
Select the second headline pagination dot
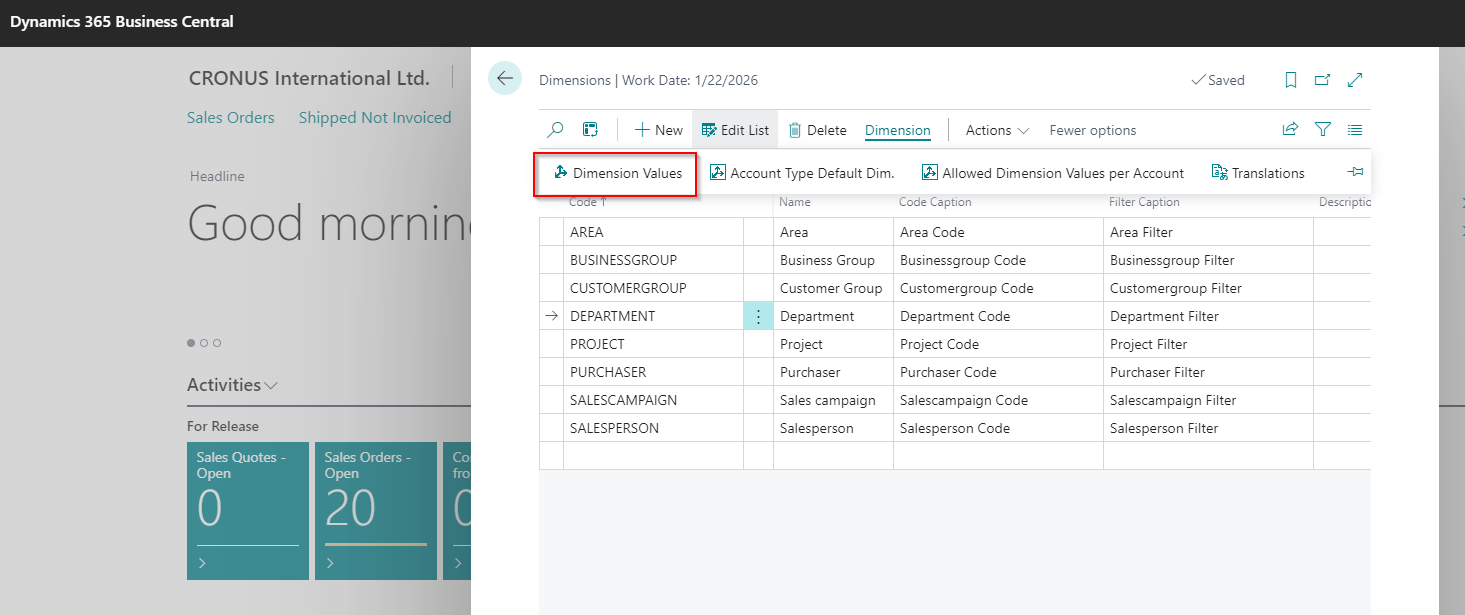(204, 343)
